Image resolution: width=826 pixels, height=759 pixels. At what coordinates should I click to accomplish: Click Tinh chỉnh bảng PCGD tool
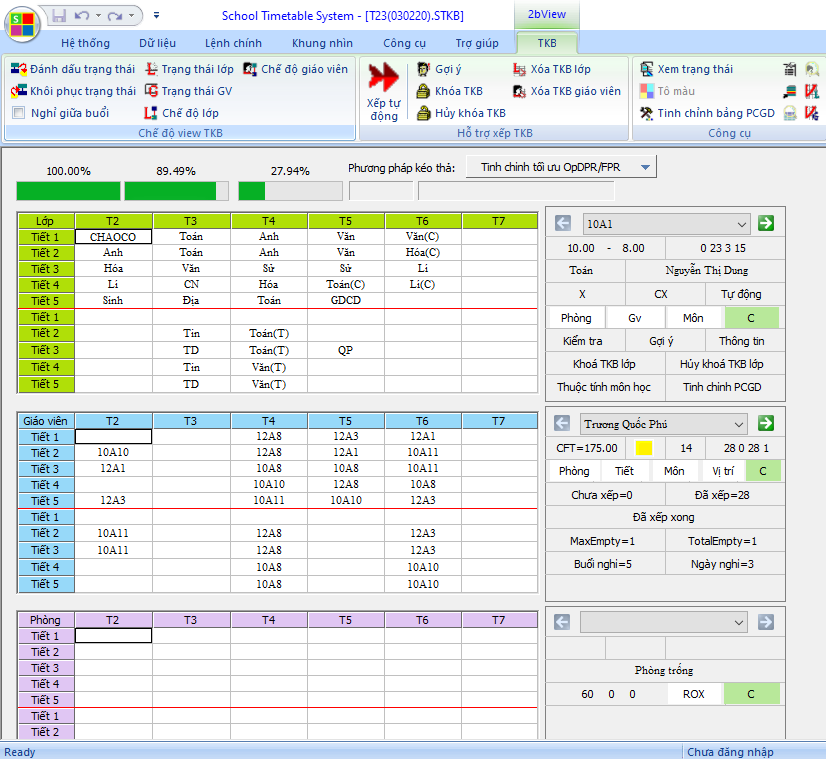pos(646,113)
